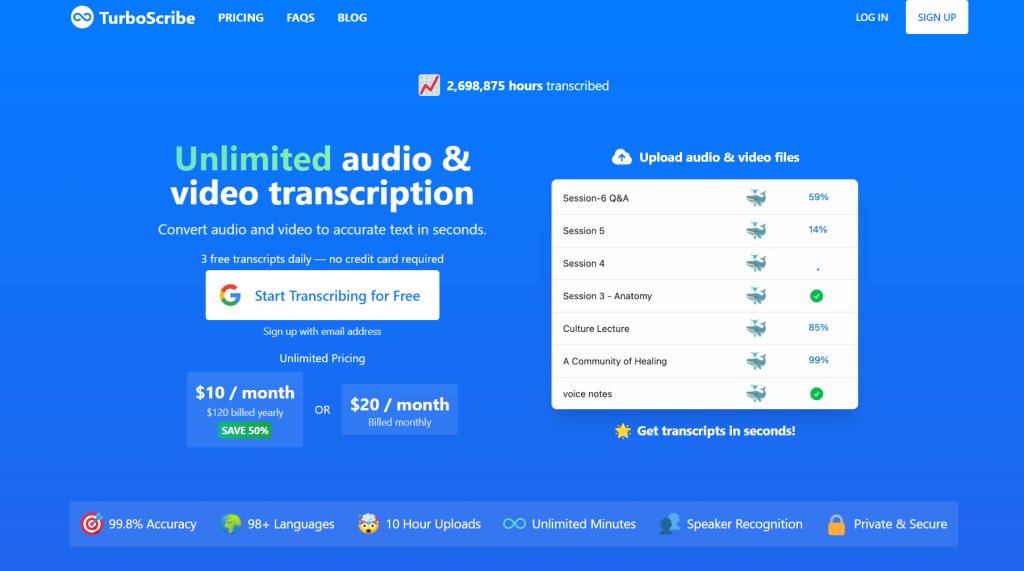Click Sign up with email address
The height and width of the screenshot is (571, 1024).
point(322,331)
